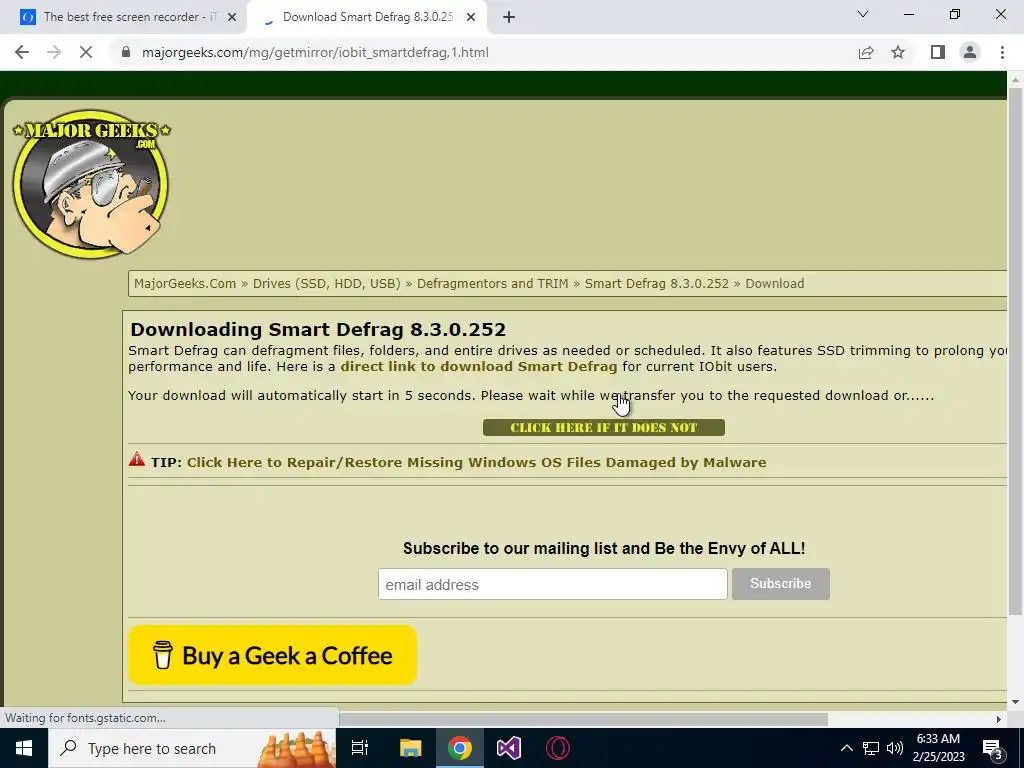1024x768 pixels.
Task: Open a new tab with plus button
Action: [x=509, y=17]
